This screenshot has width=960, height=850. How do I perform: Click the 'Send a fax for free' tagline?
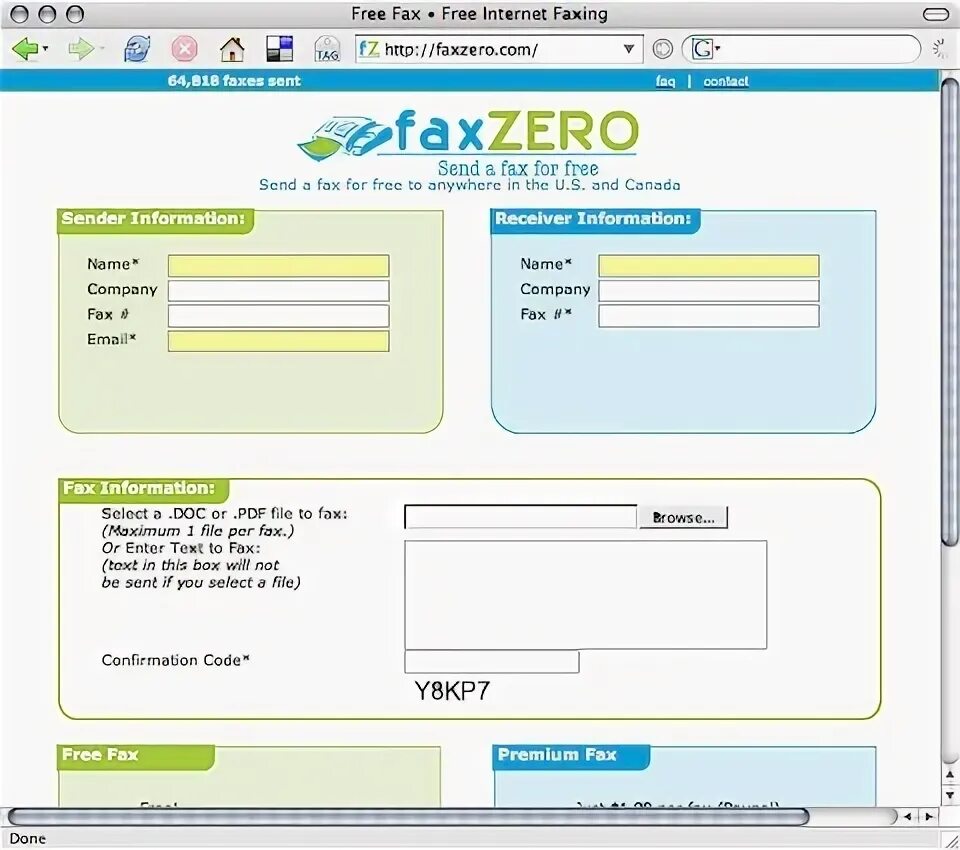click(518, 168)
